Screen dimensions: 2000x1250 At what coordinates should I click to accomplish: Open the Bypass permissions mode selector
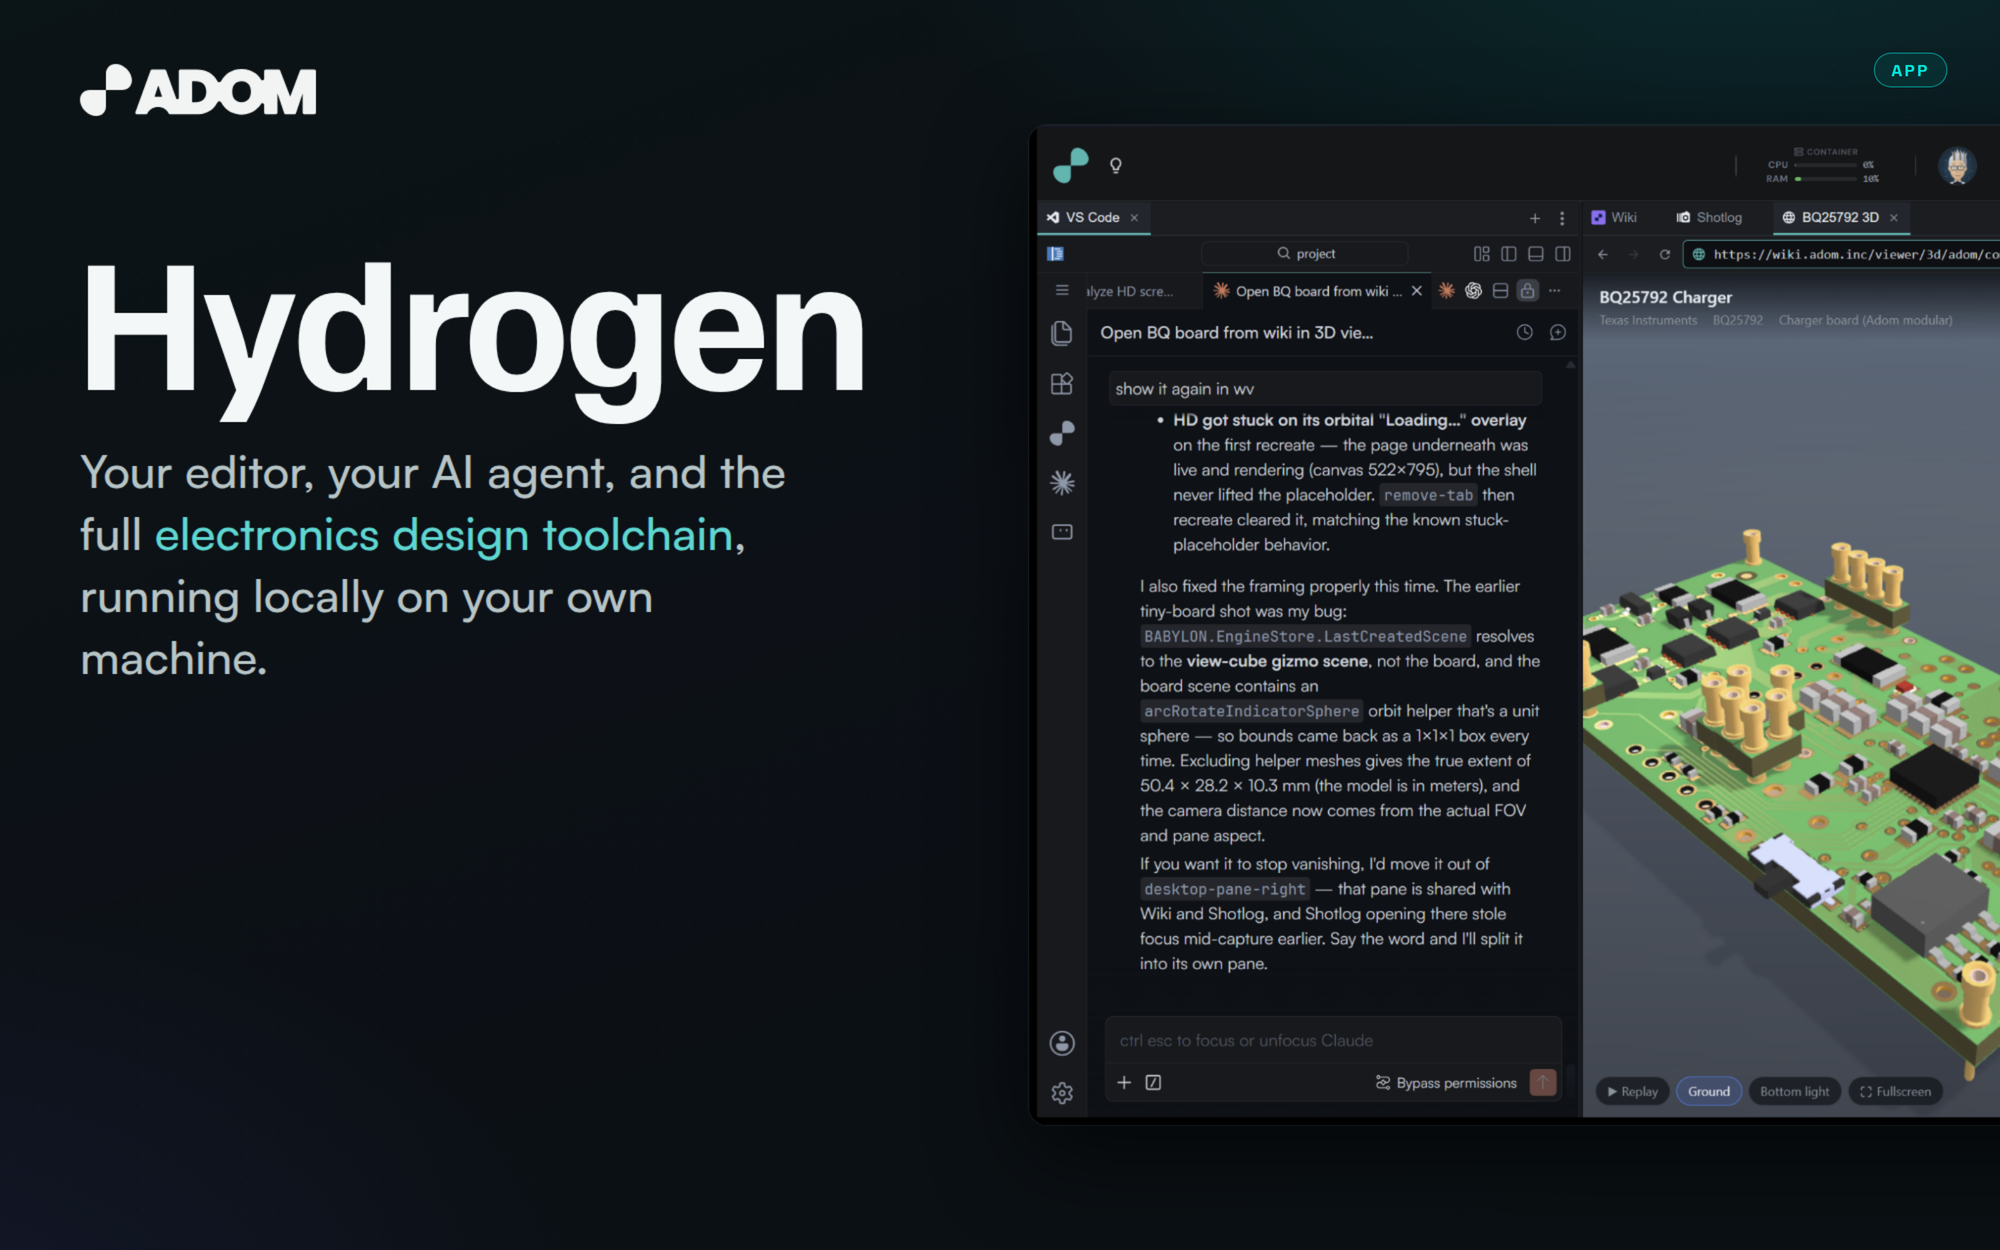pyautogui.click(x=1446, y=1083)
